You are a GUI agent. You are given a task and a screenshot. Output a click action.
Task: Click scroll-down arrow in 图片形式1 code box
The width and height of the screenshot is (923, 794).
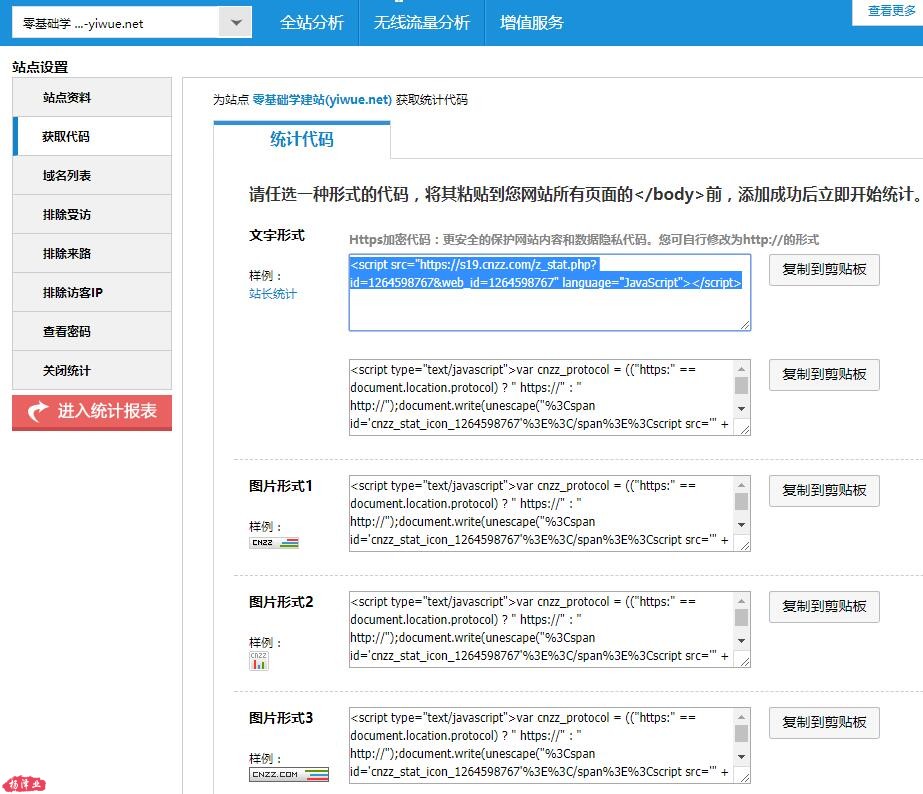pyautogui.click(x=742, y=524)
